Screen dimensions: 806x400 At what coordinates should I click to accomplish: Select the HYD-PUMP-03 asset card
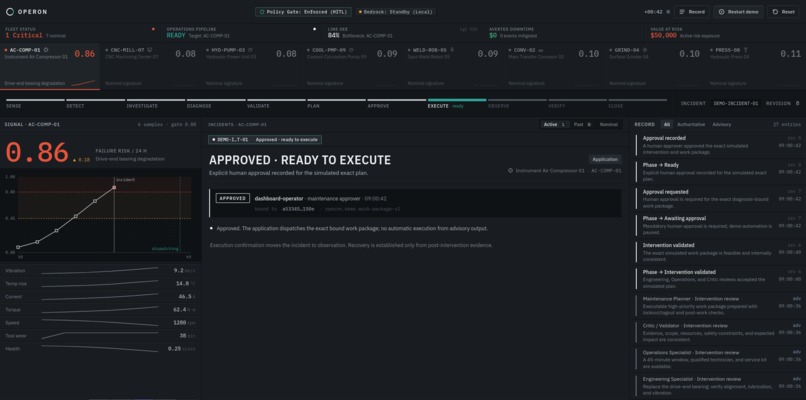[x=251, y=66]
